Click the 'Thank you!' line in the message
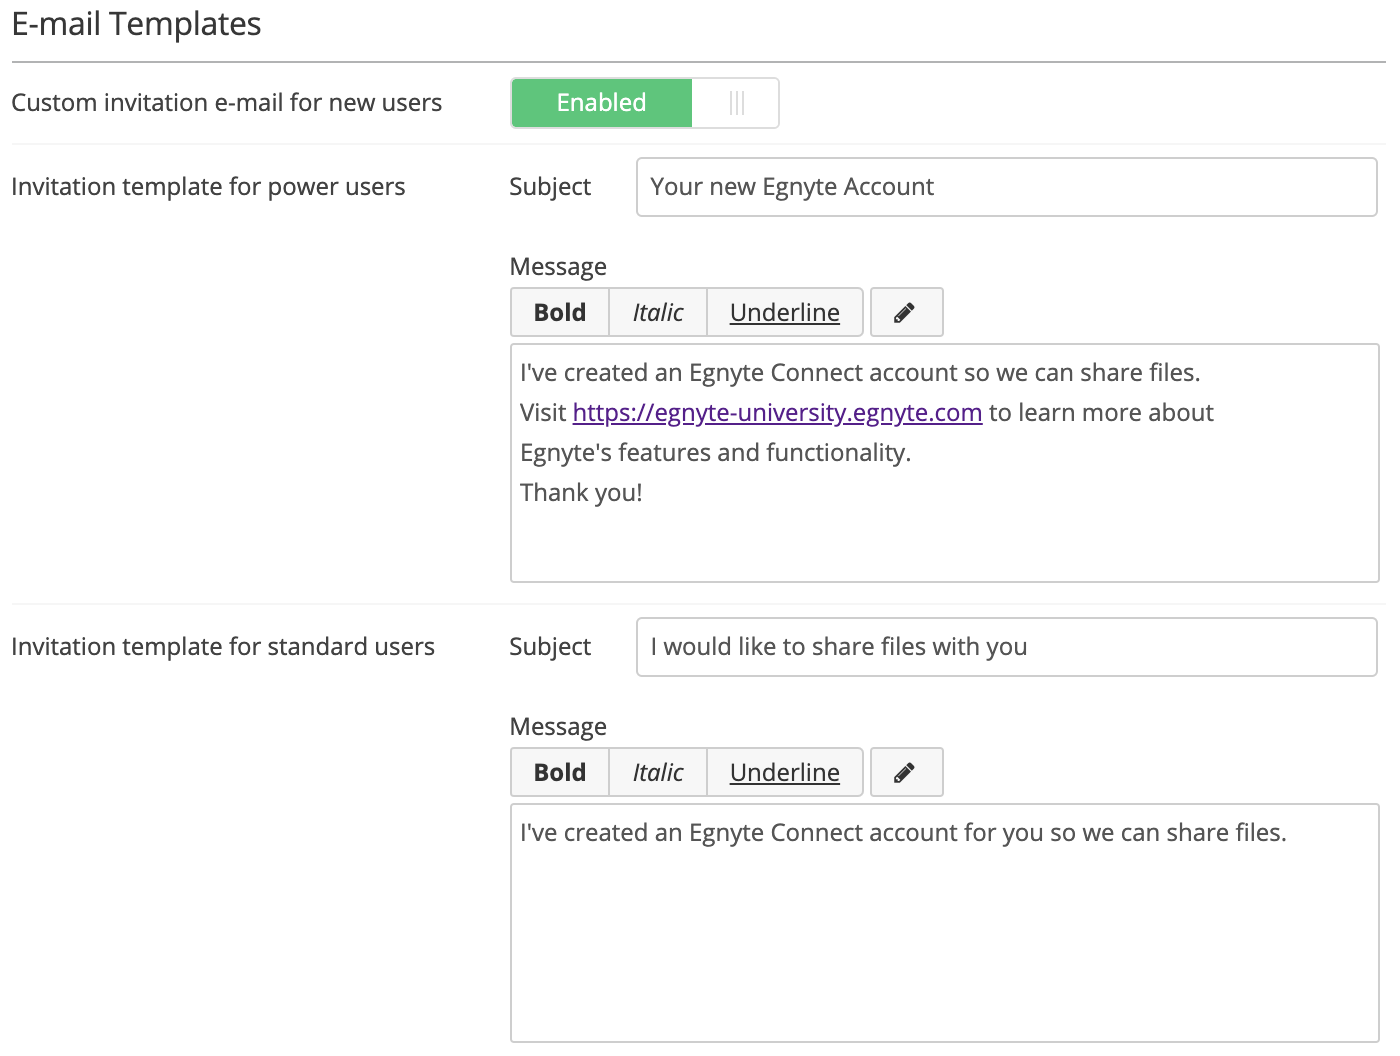The height and width of the screenshot is (1056, 1400). (x=581, y=493)
